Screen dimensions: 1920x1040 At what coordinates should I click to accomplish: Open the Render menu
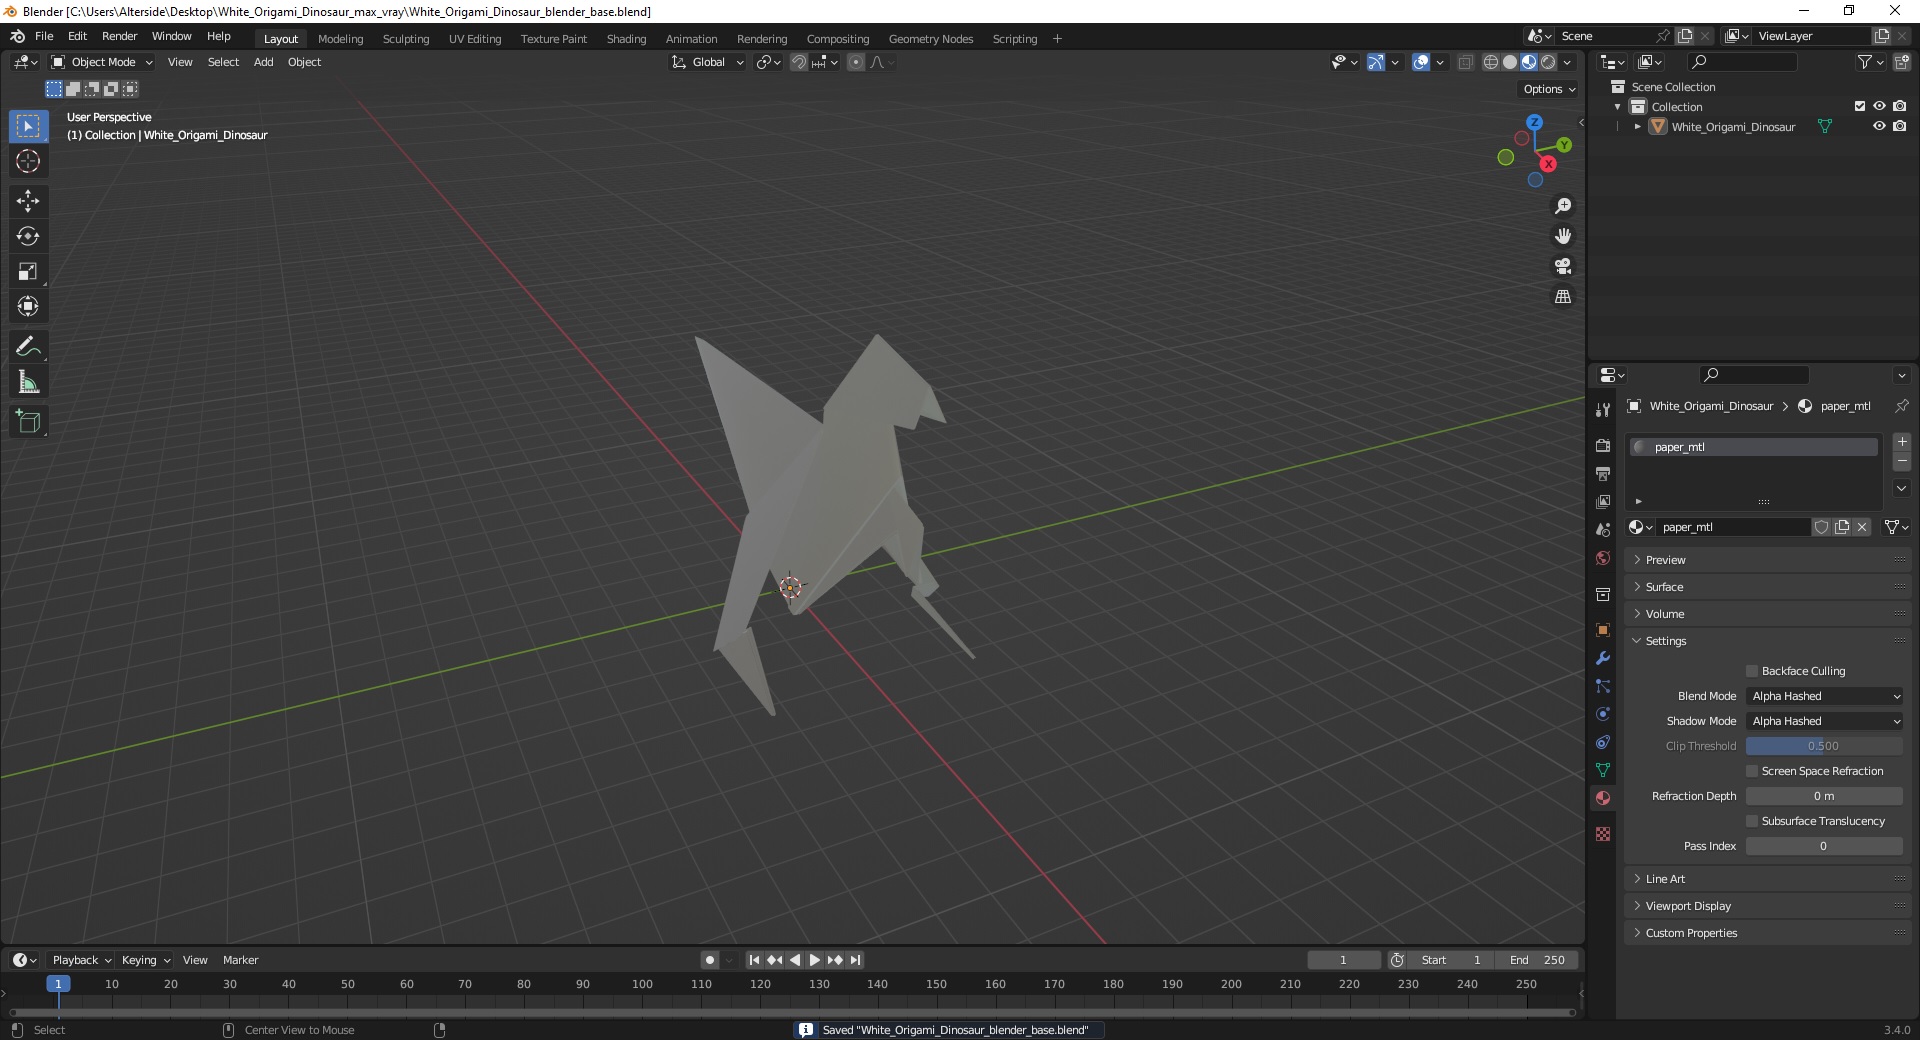tap(119, 36)
